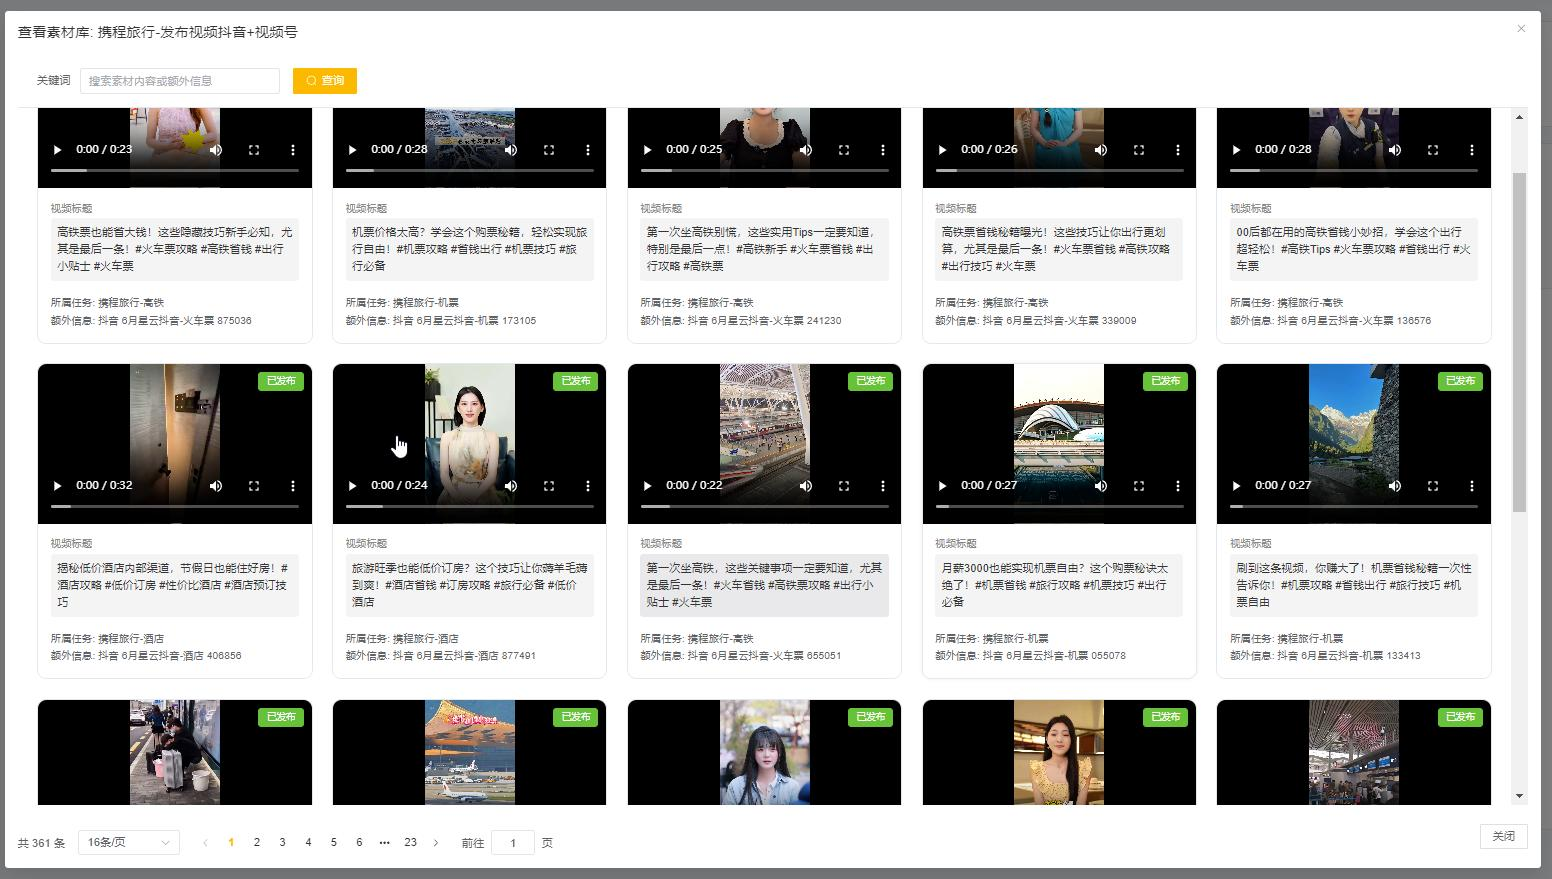Play the video of card 133413
This screenshot has height=879, width=1552.
coord(1236,486)
